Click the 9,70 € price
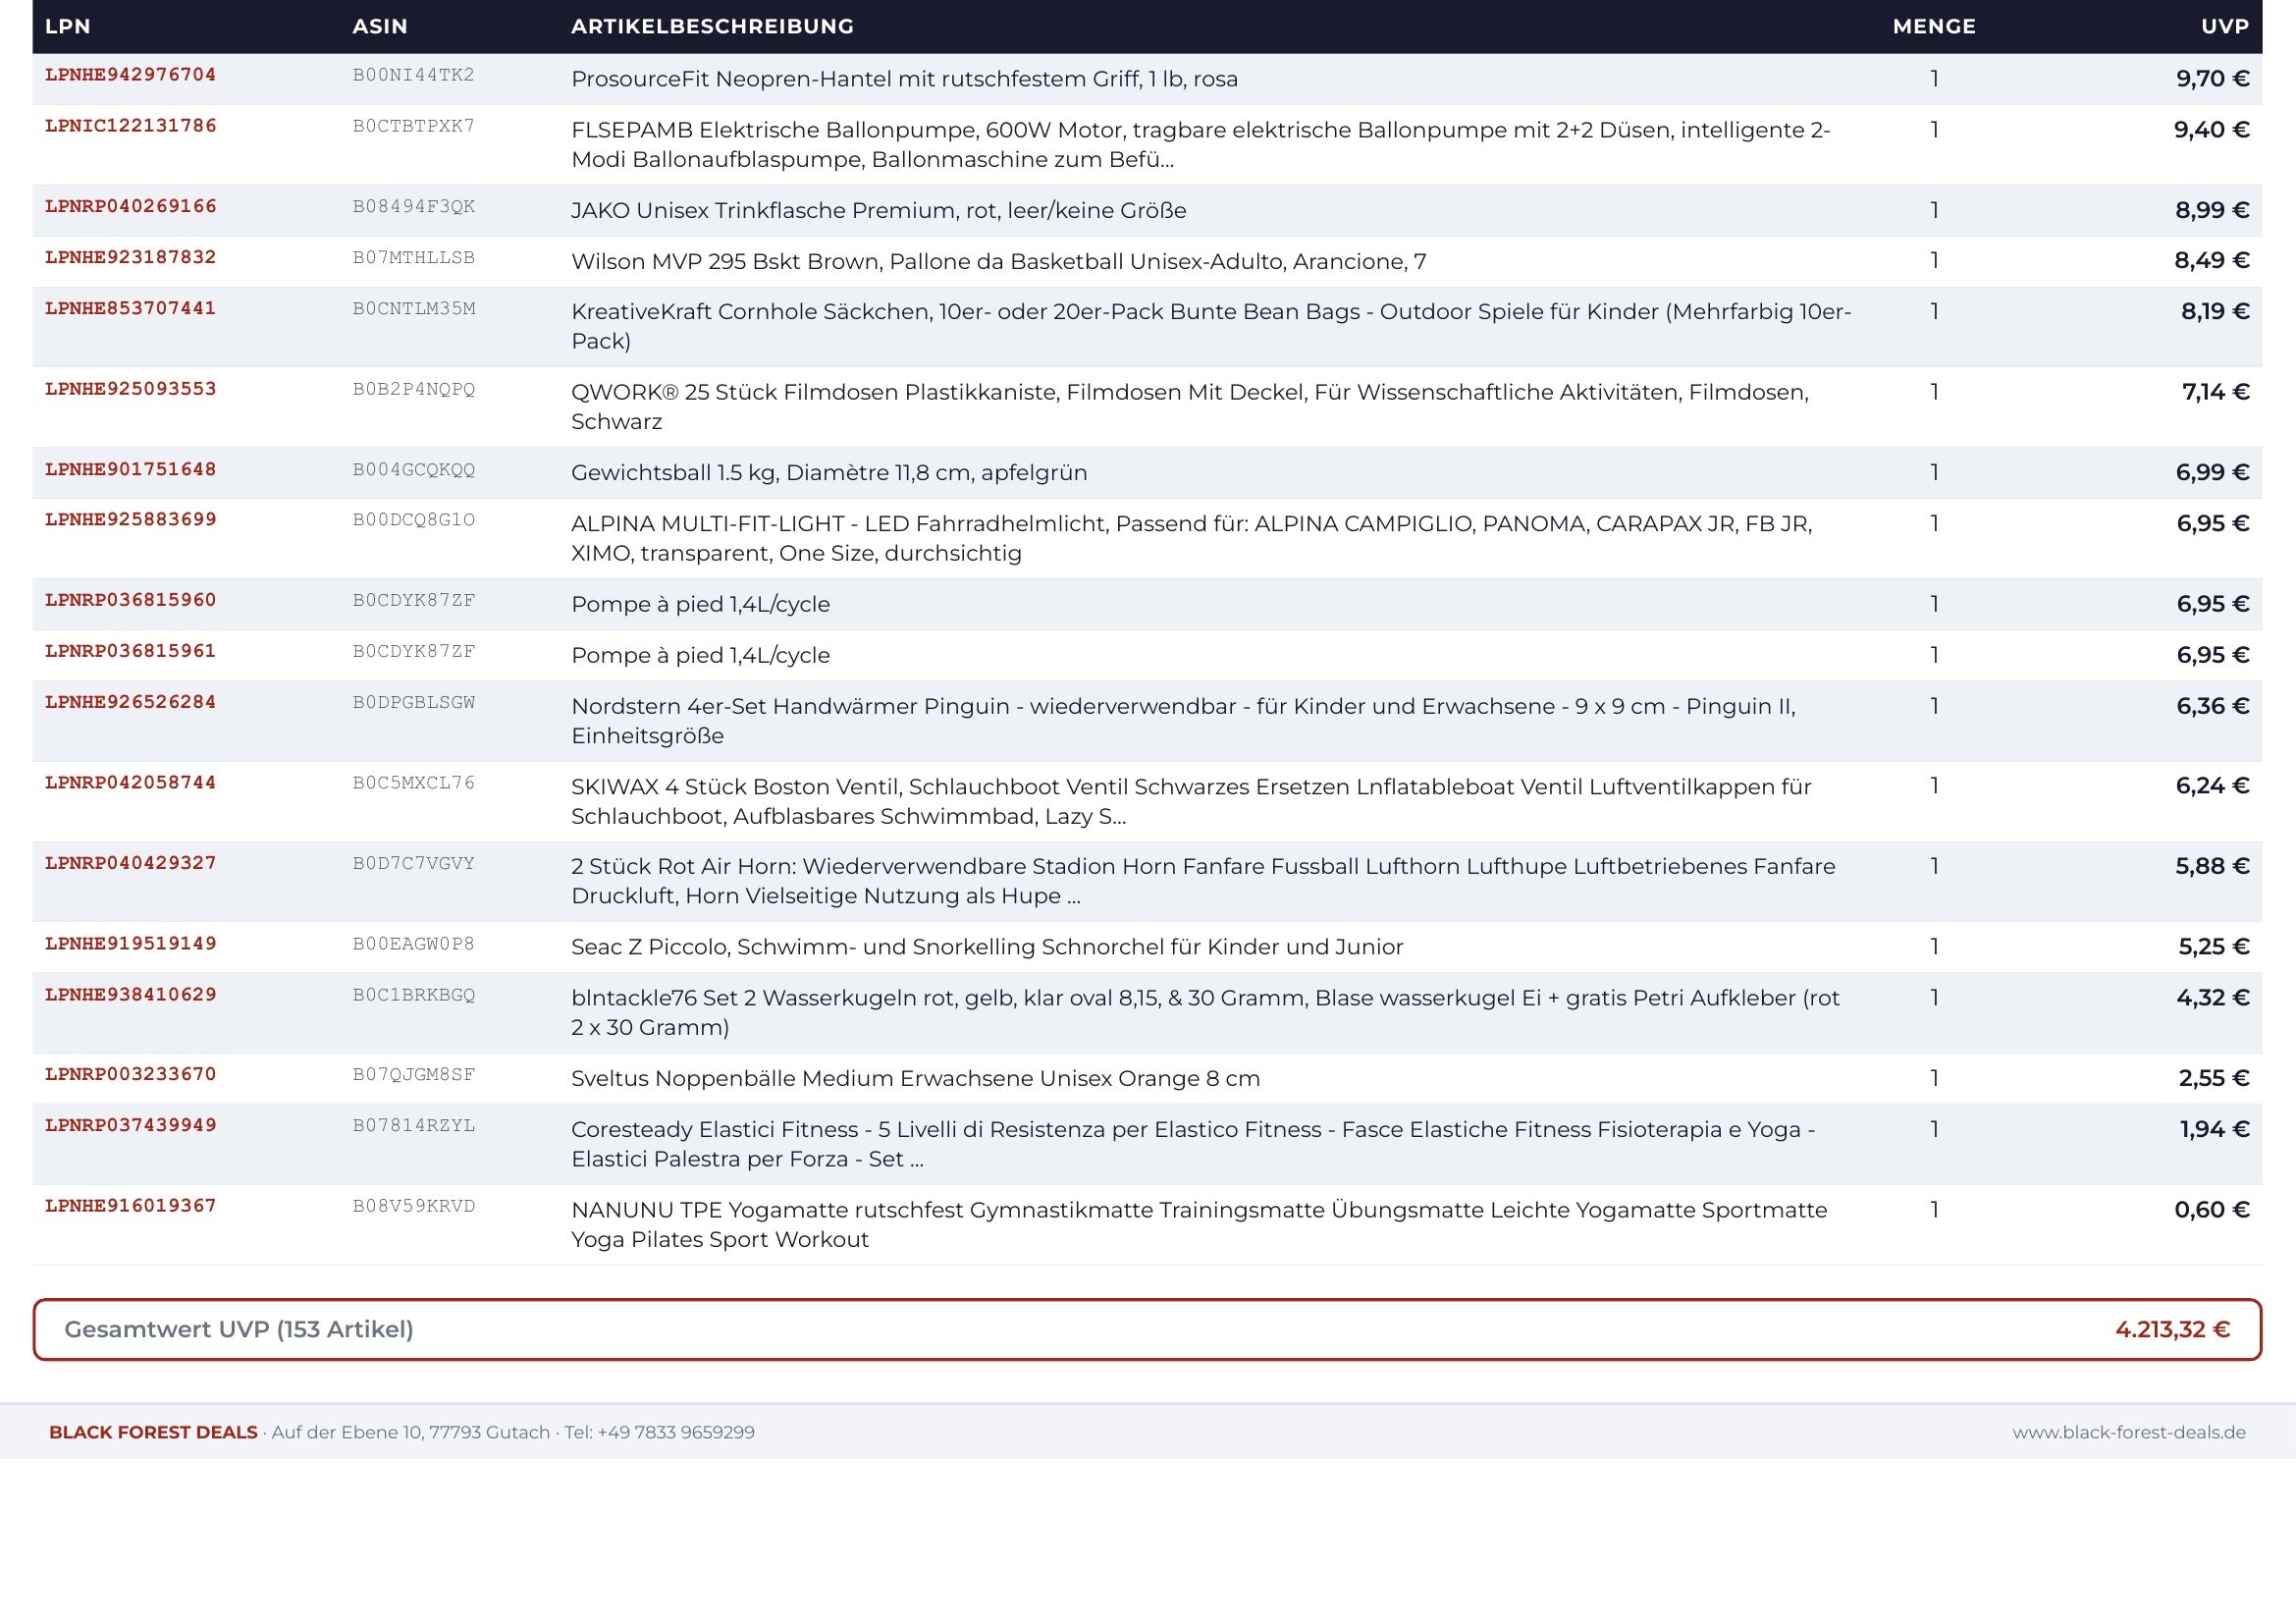2296x1624 pixels. coord(2212,79)
